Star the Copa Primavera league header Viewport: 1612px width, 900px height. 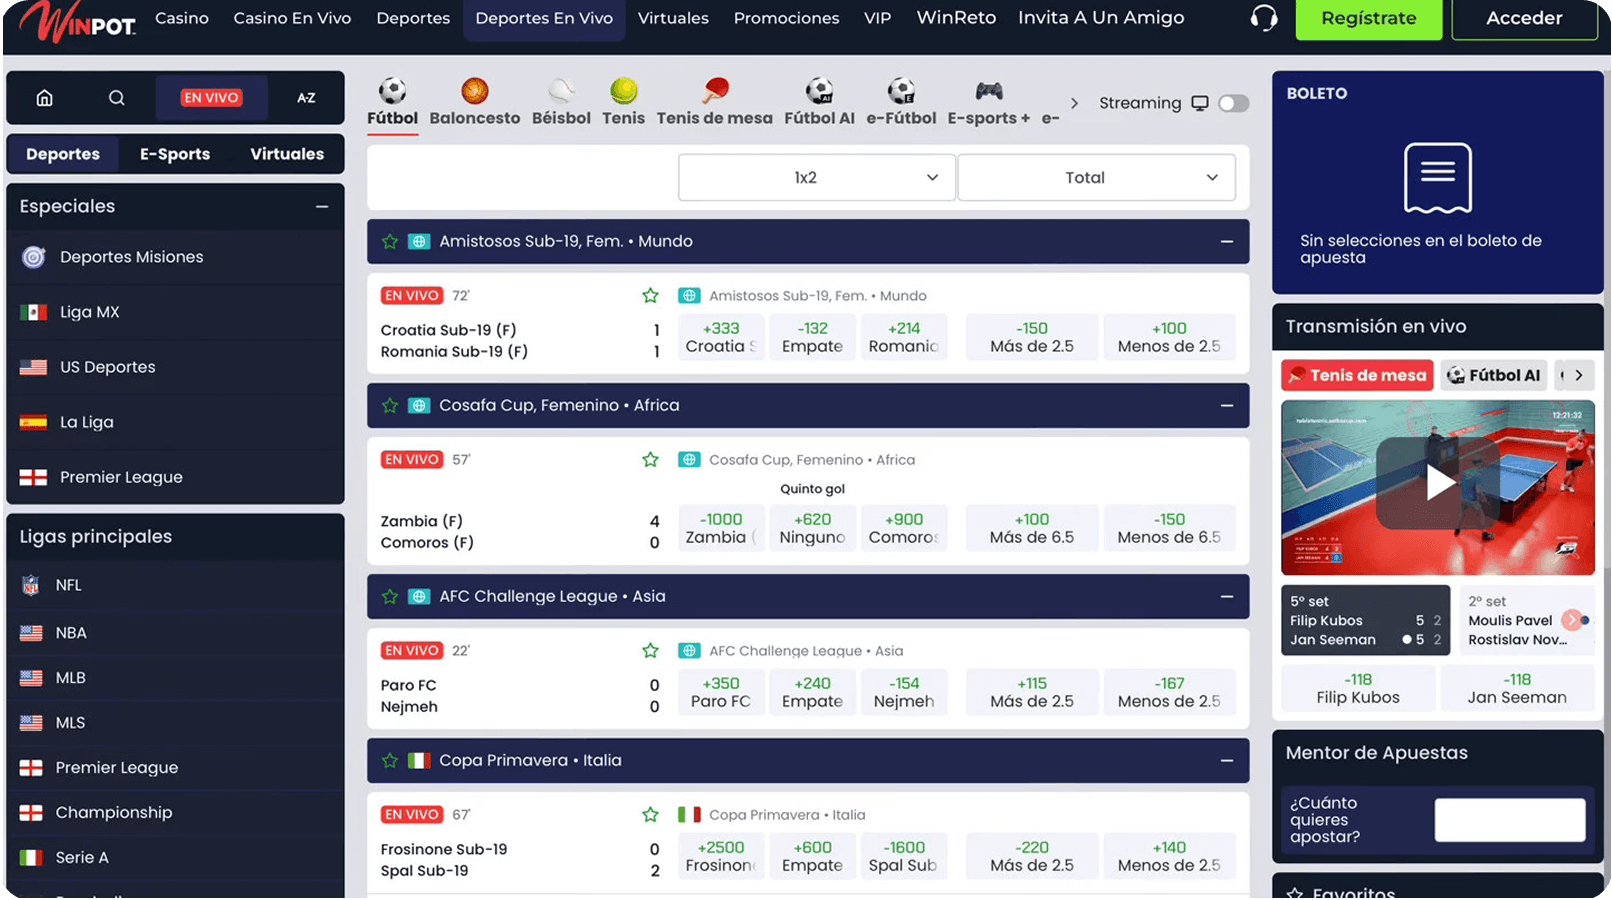coord(390,761)
